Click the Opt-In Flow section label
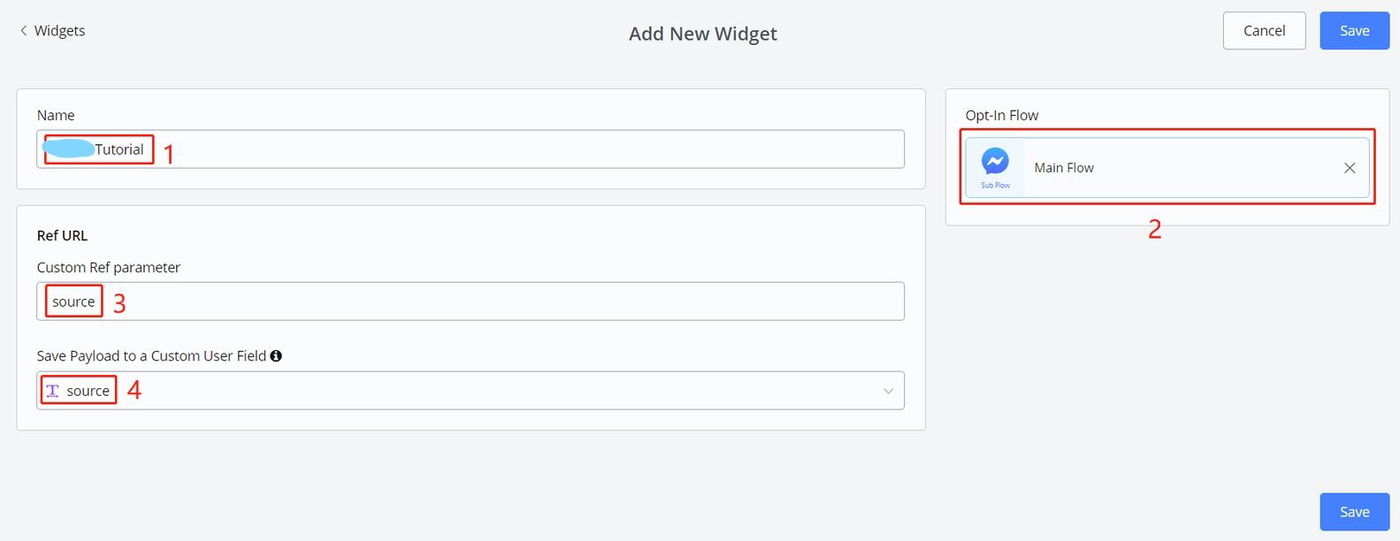The width and height of the screenshot is (1400, 541). tap(1001, 115)
